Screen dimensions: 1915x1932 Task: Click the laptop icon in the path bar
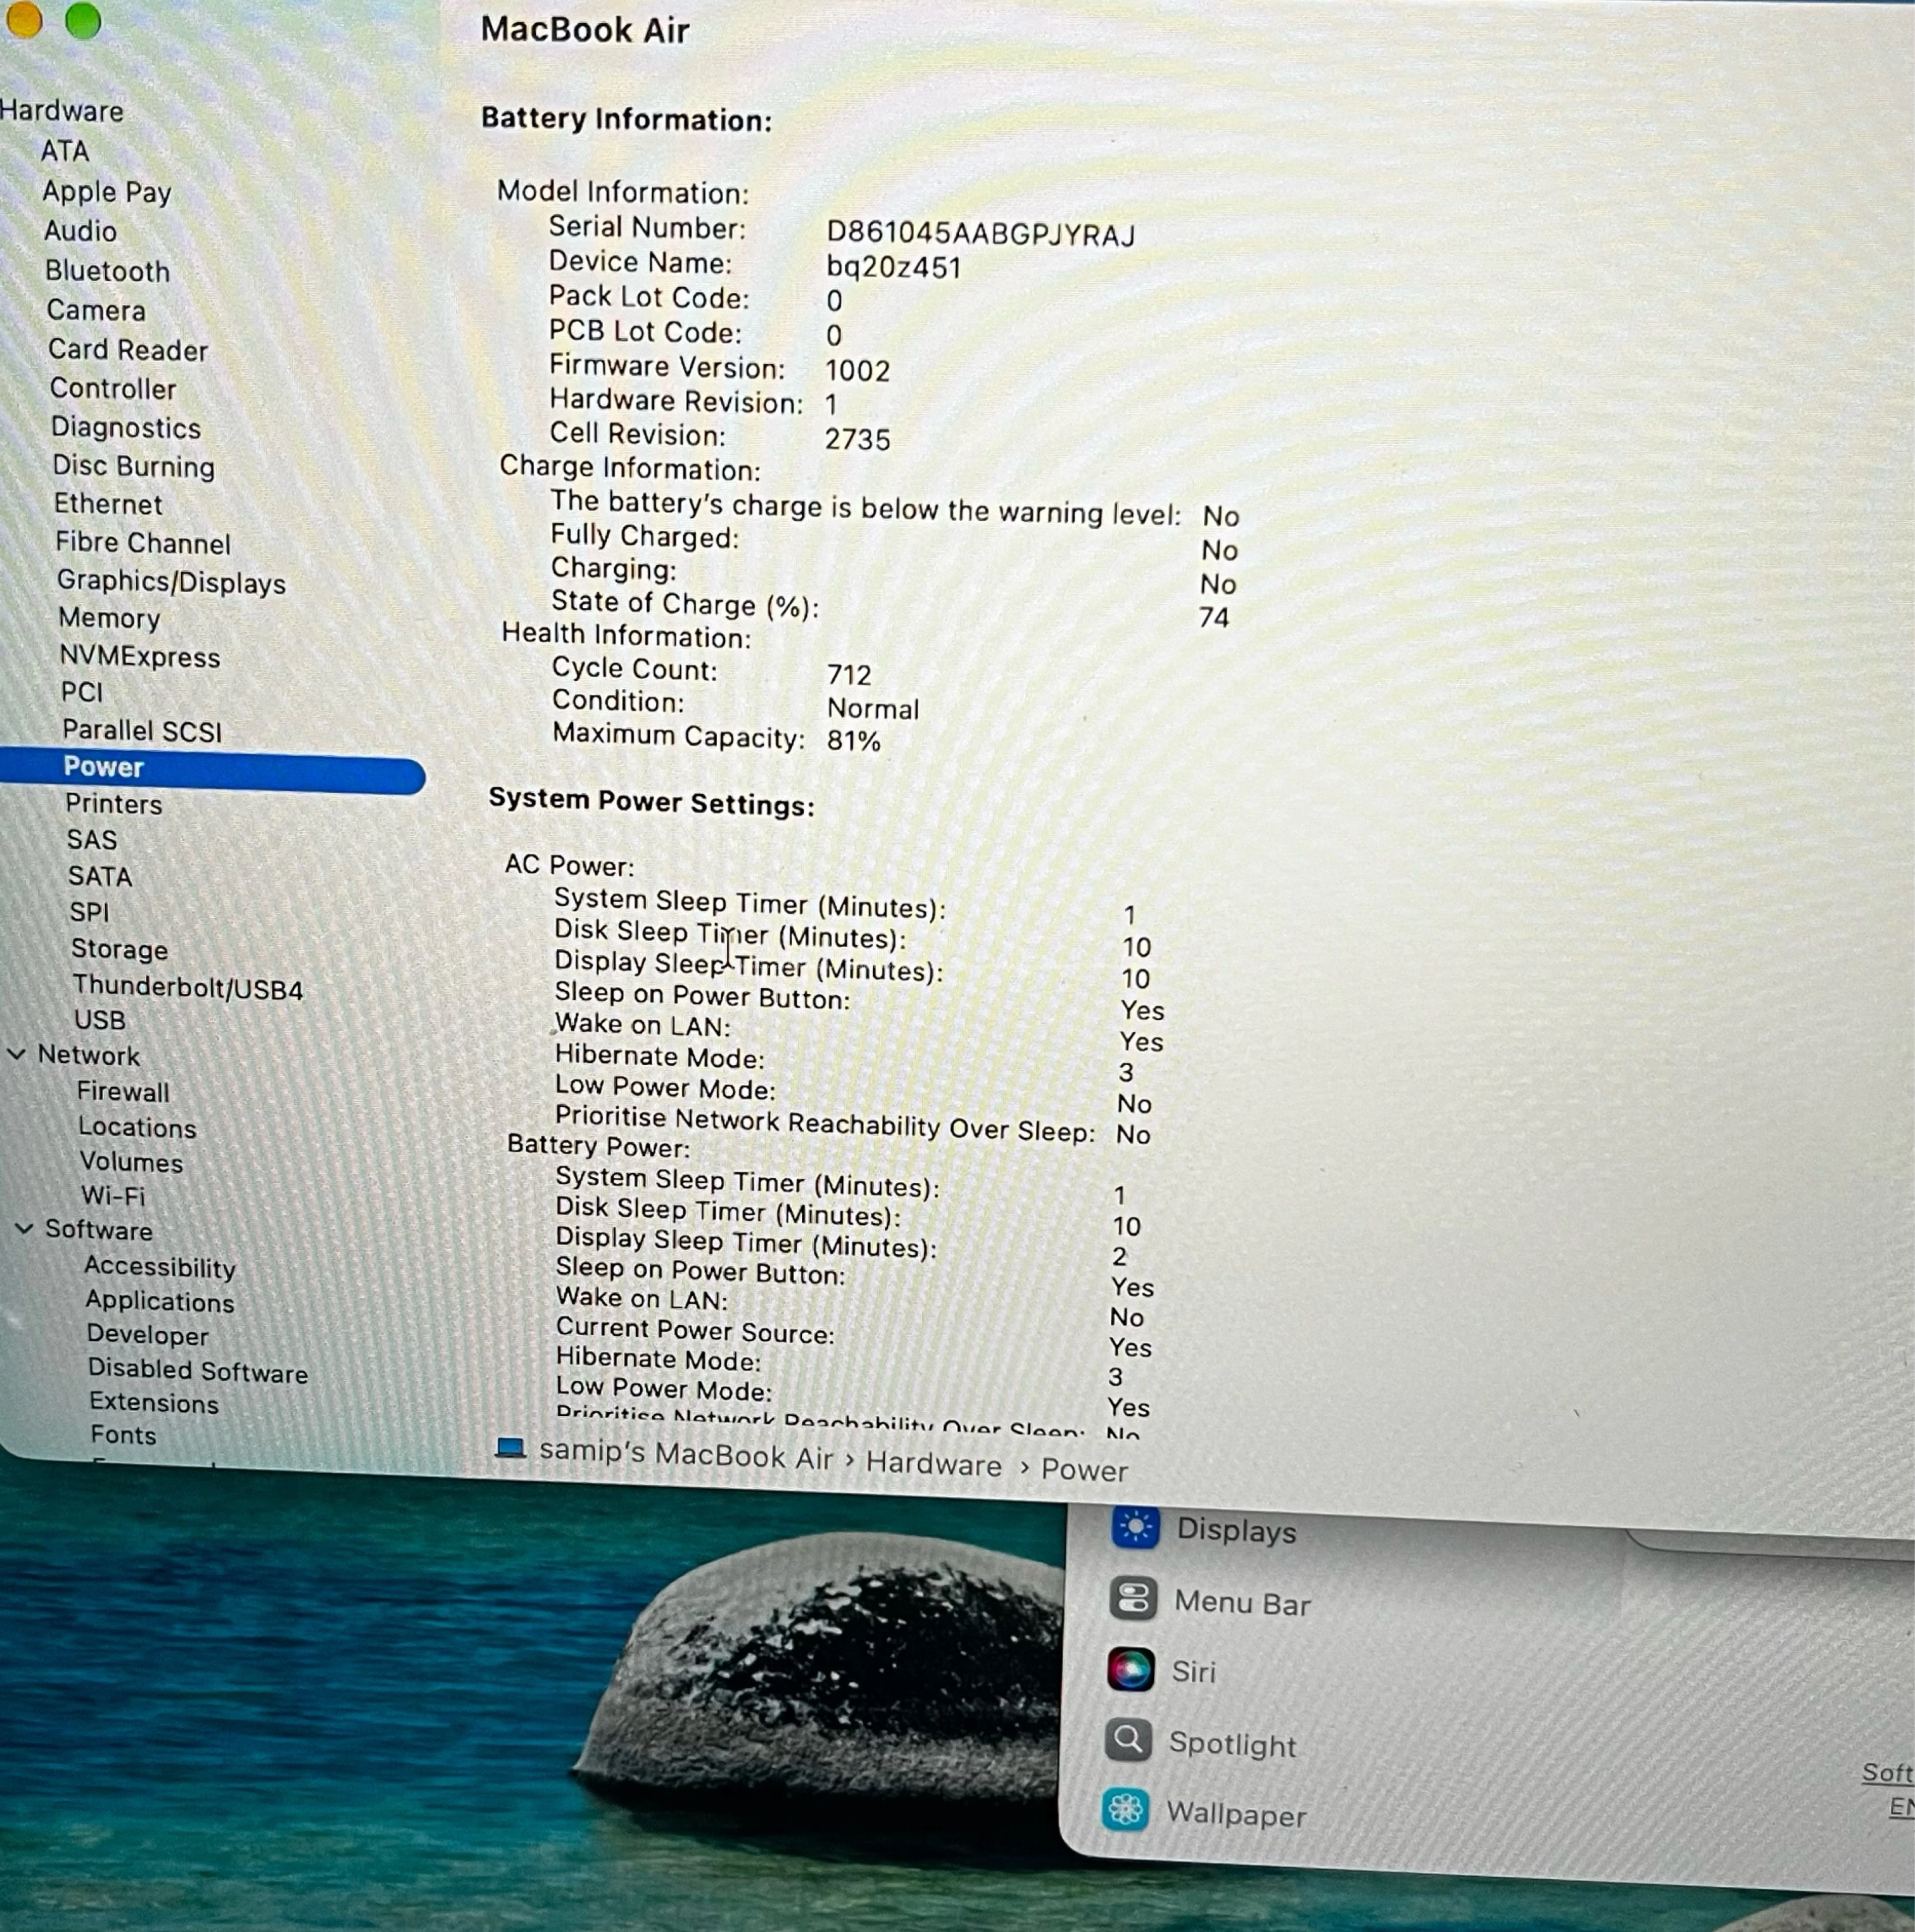pyautogui.click(x=511, y=1448)
